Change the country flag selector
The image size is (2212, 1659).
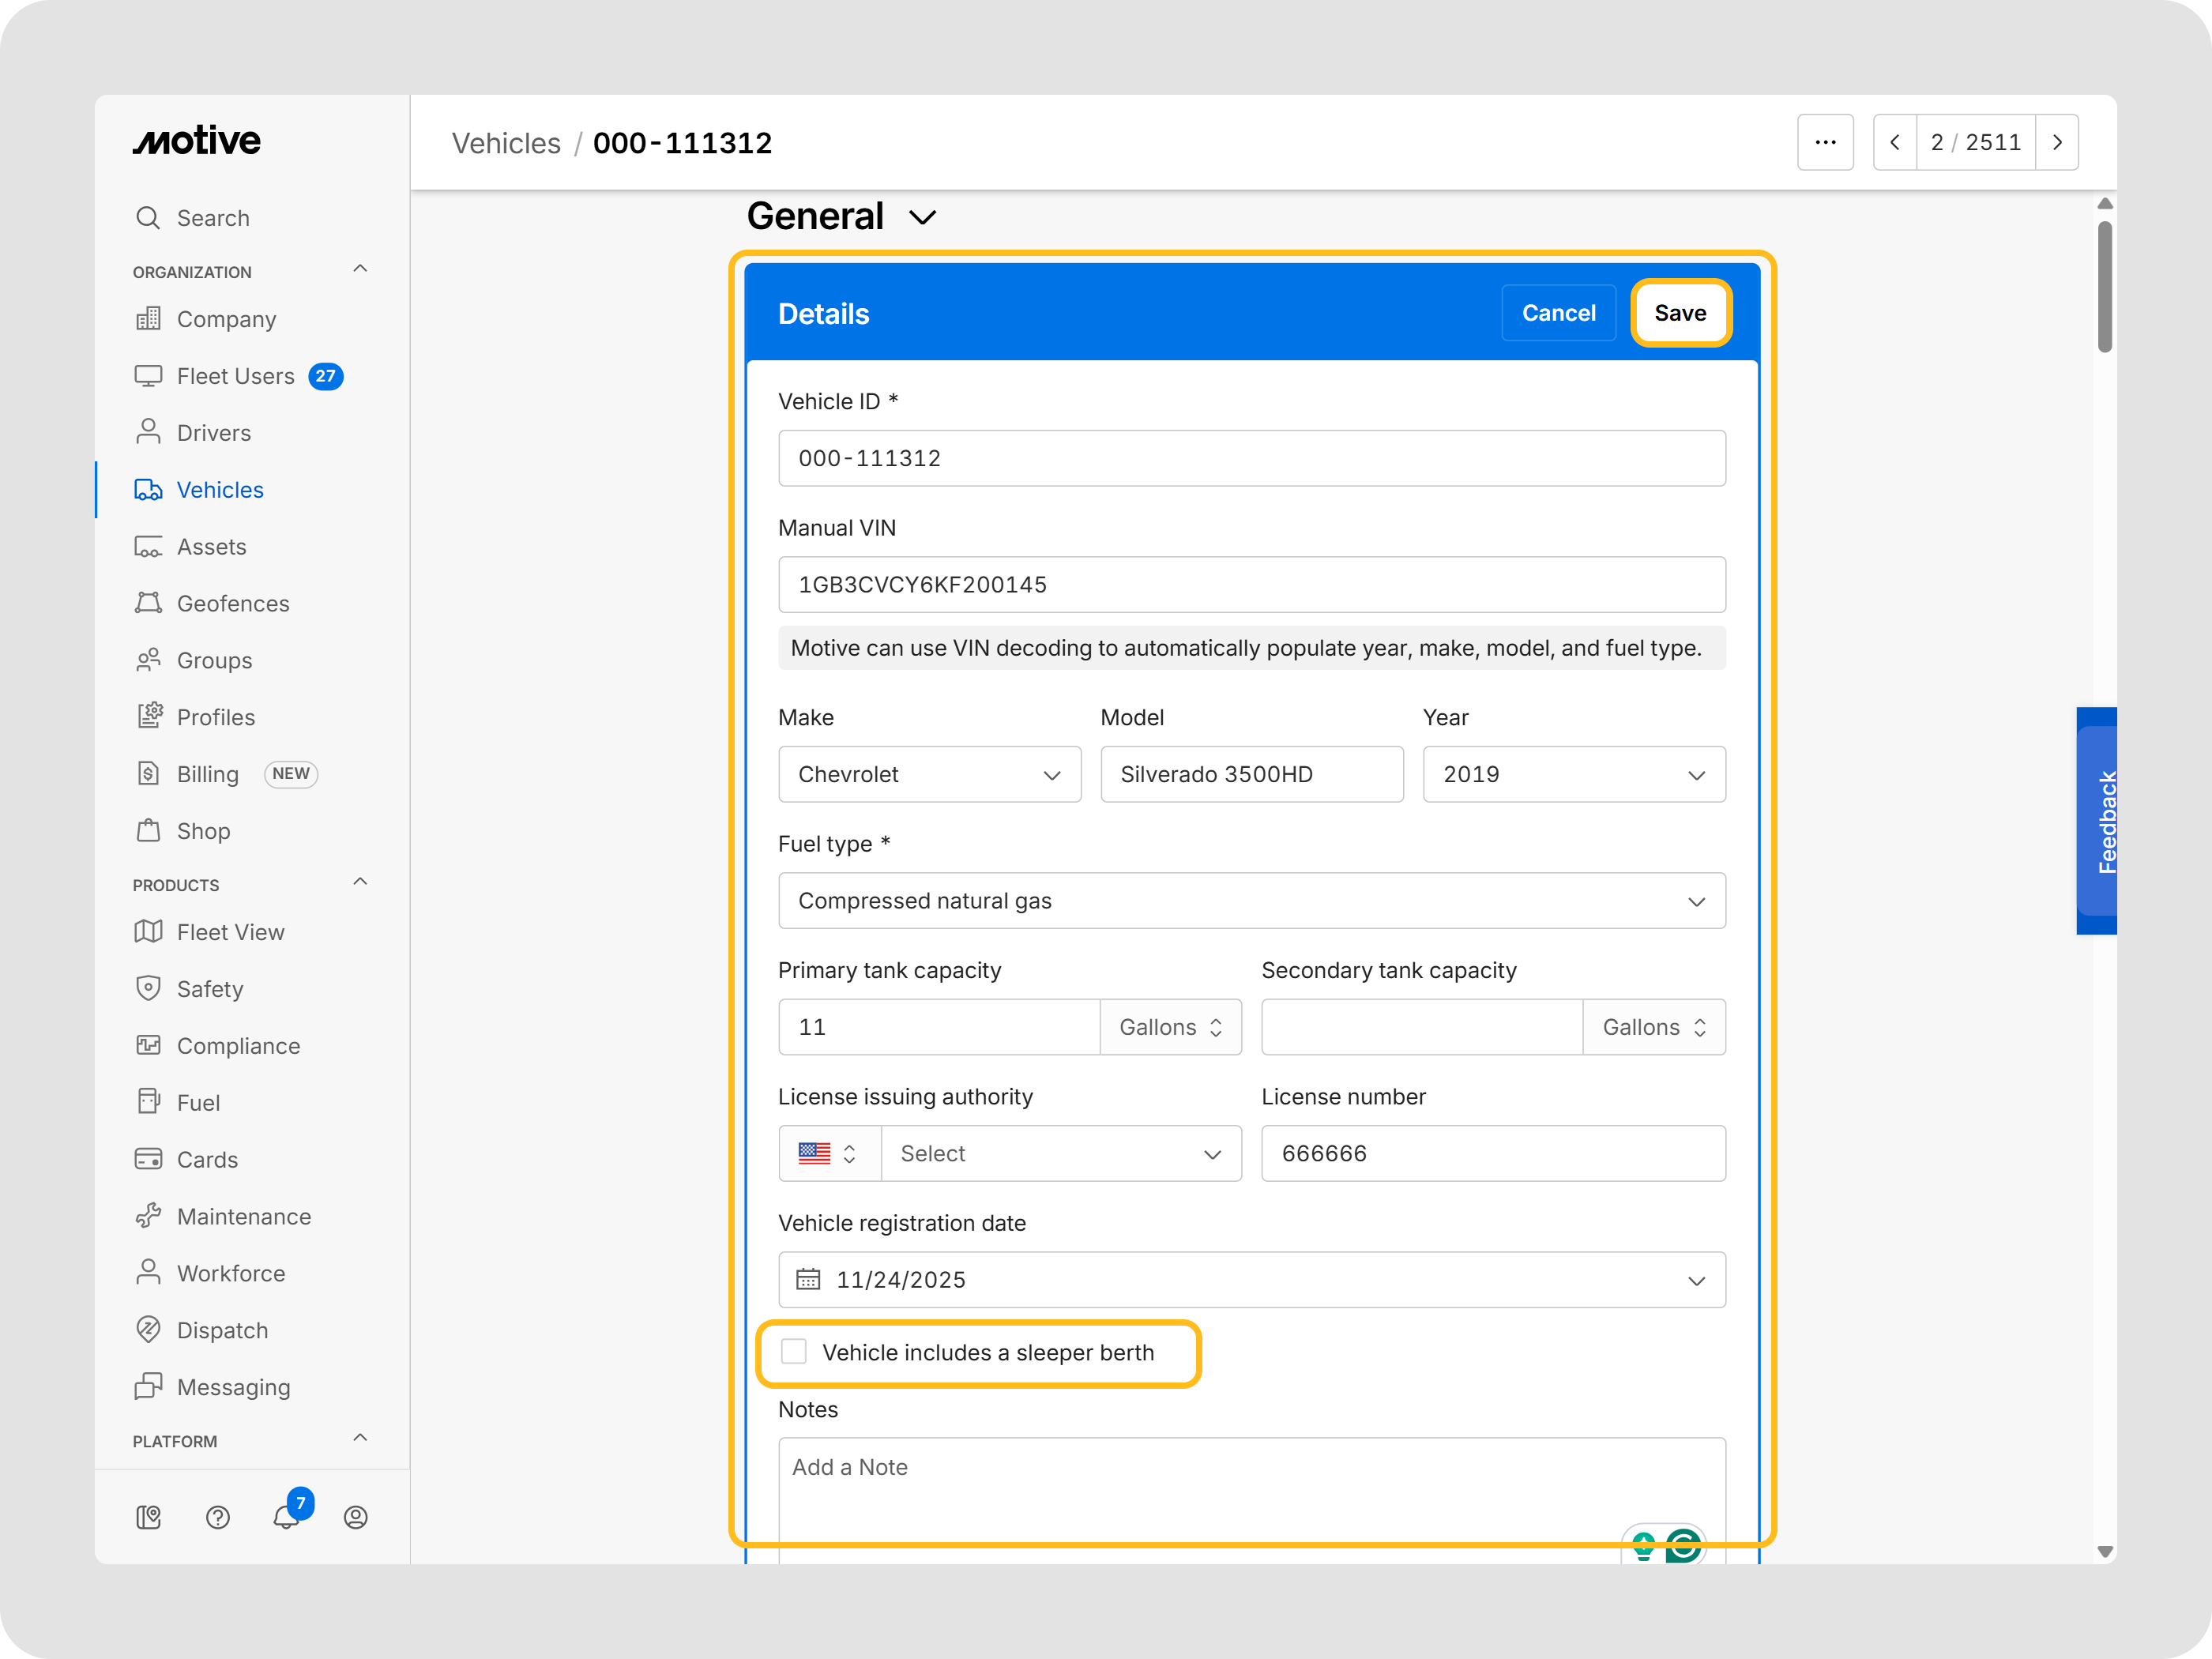pyautogui.click(x=829, y=1154)
